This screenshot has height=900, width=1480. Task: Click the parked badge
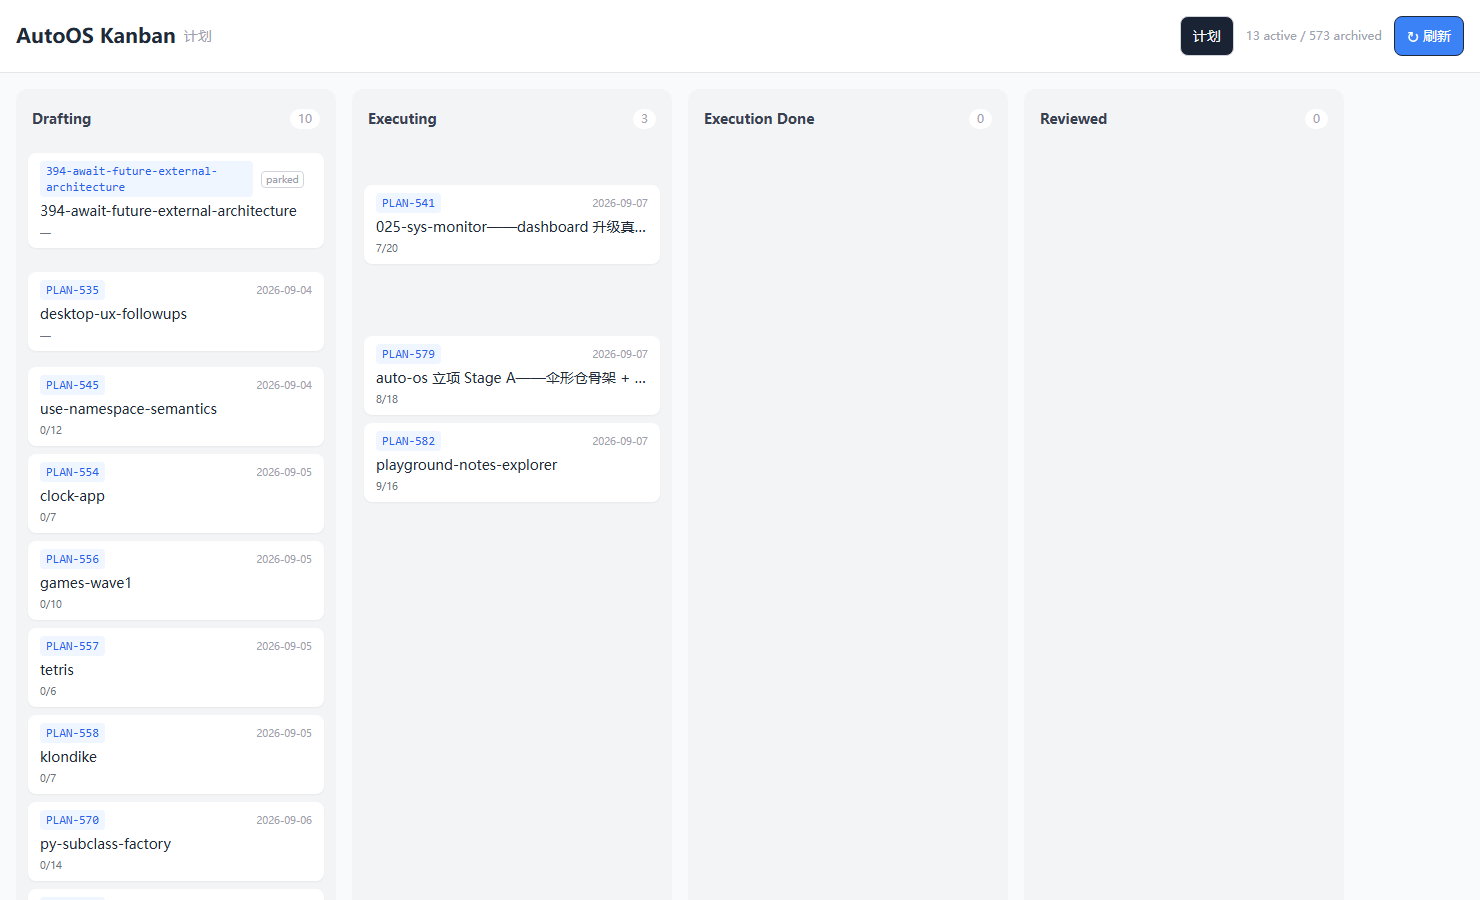pos(282,180)
